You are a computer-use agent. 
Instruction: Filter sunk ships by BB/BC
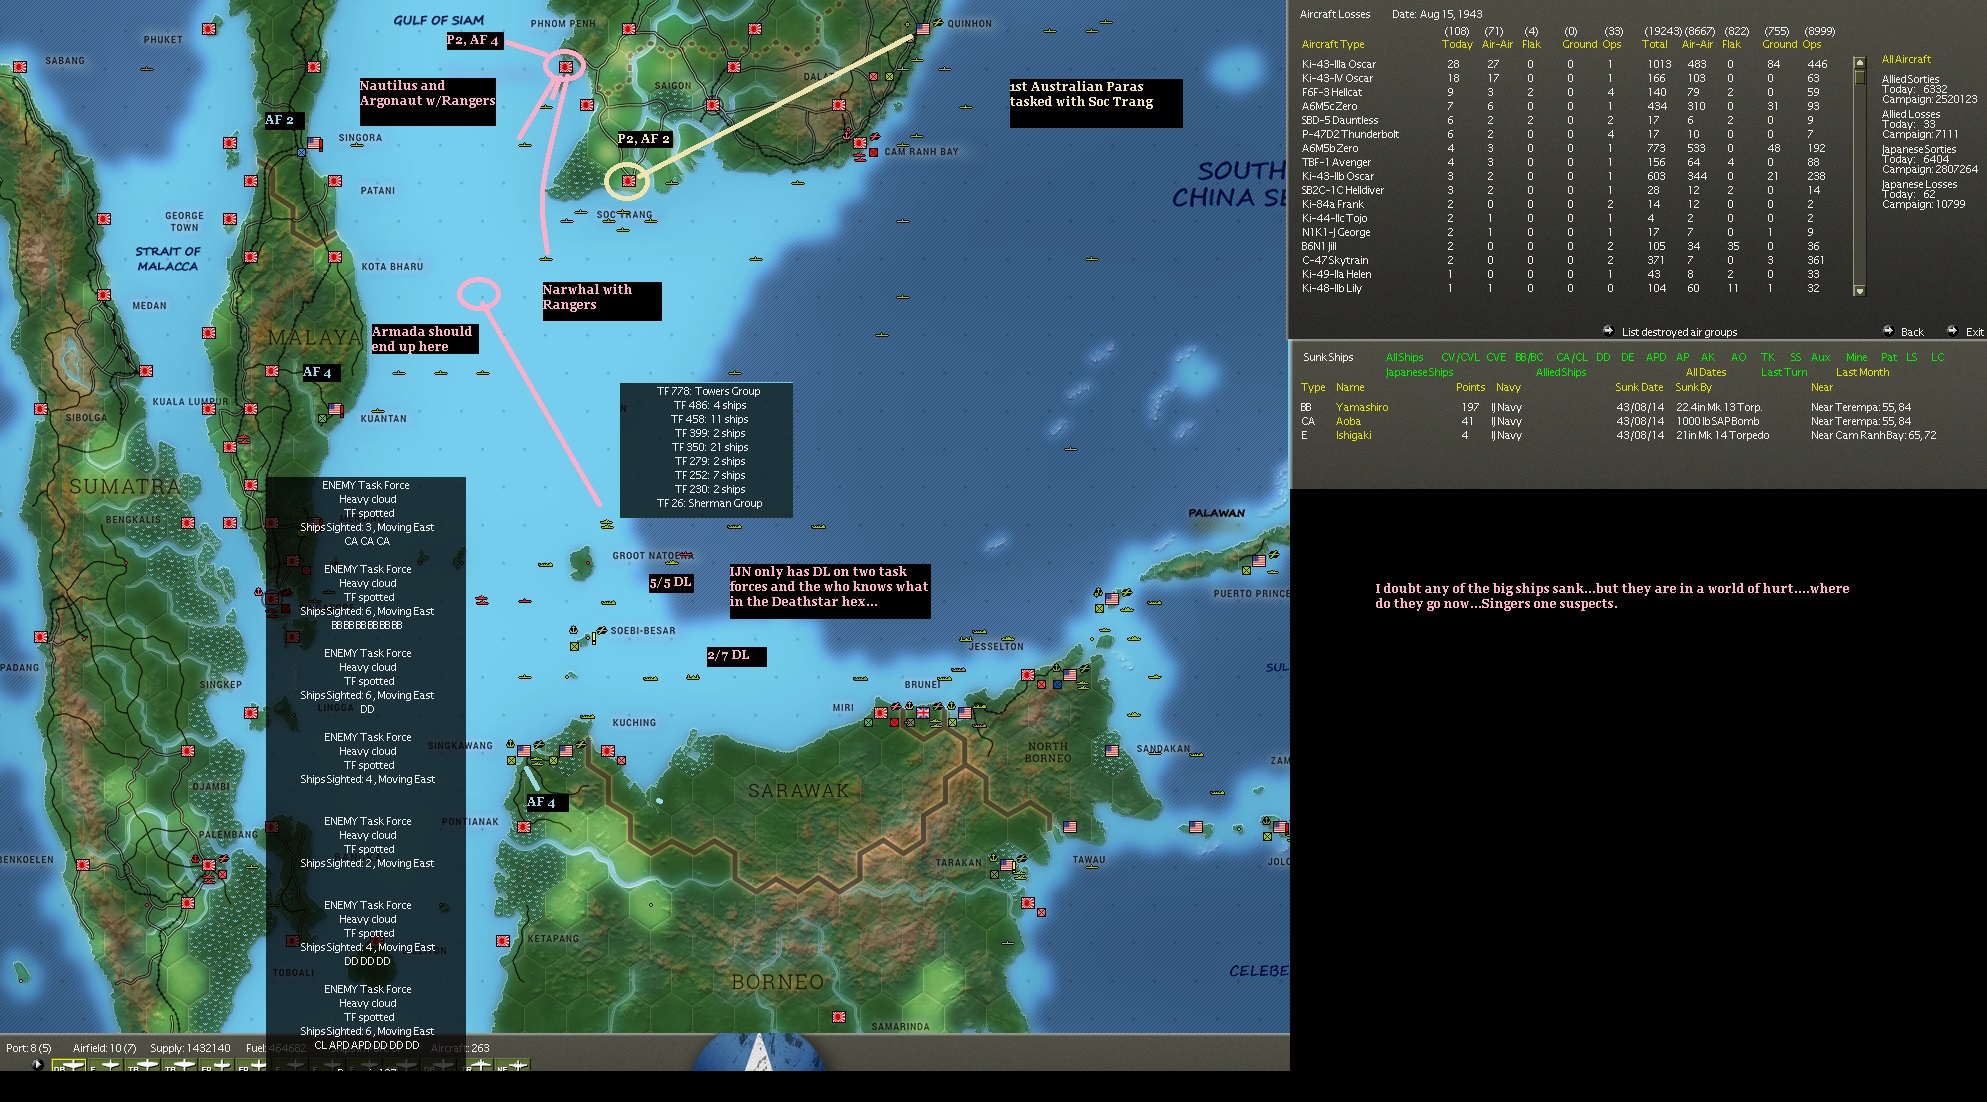coord(1529,357)
